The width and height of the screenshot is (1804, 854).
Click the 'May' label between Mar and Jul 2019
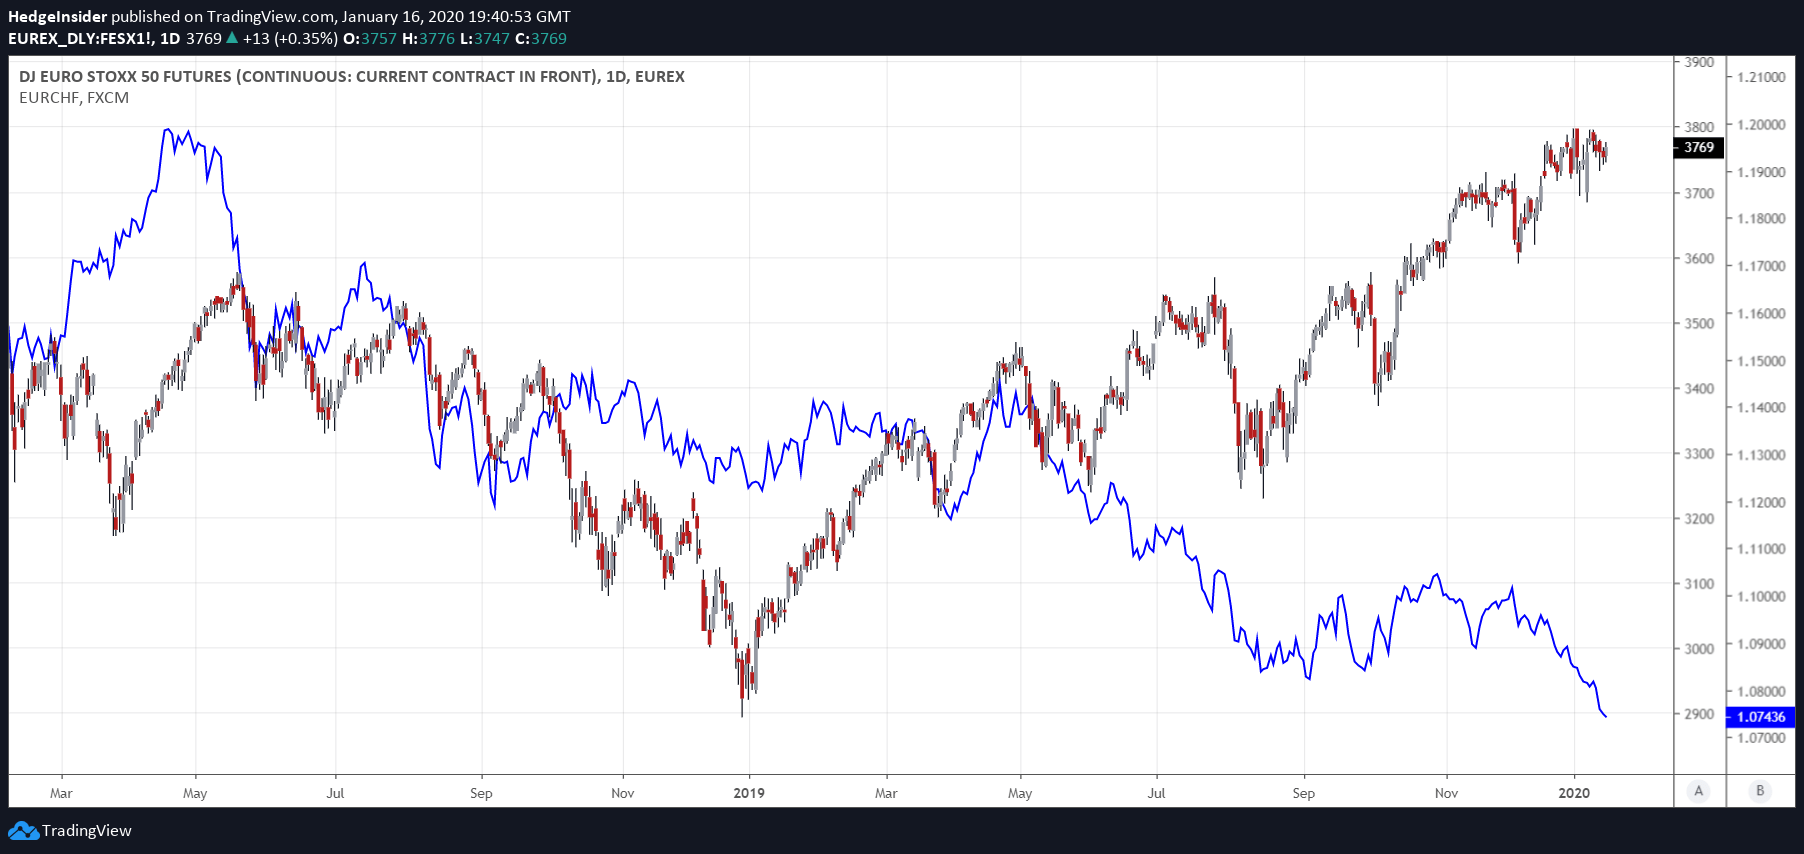(1020, 793)
